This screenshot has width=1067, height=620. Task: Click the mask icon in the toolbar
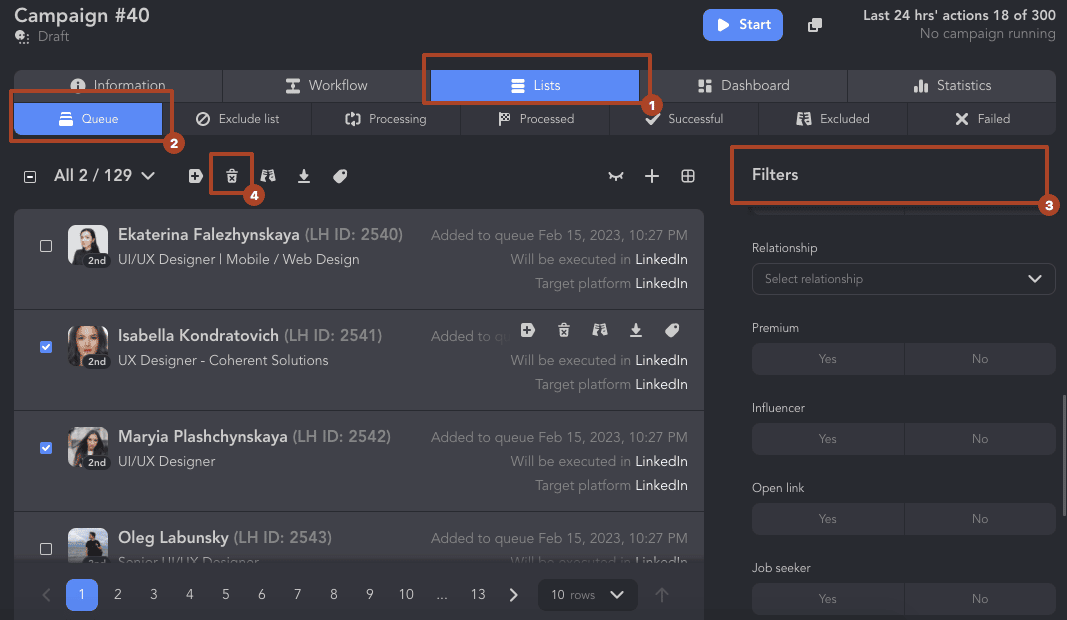(x=615, y=175)
